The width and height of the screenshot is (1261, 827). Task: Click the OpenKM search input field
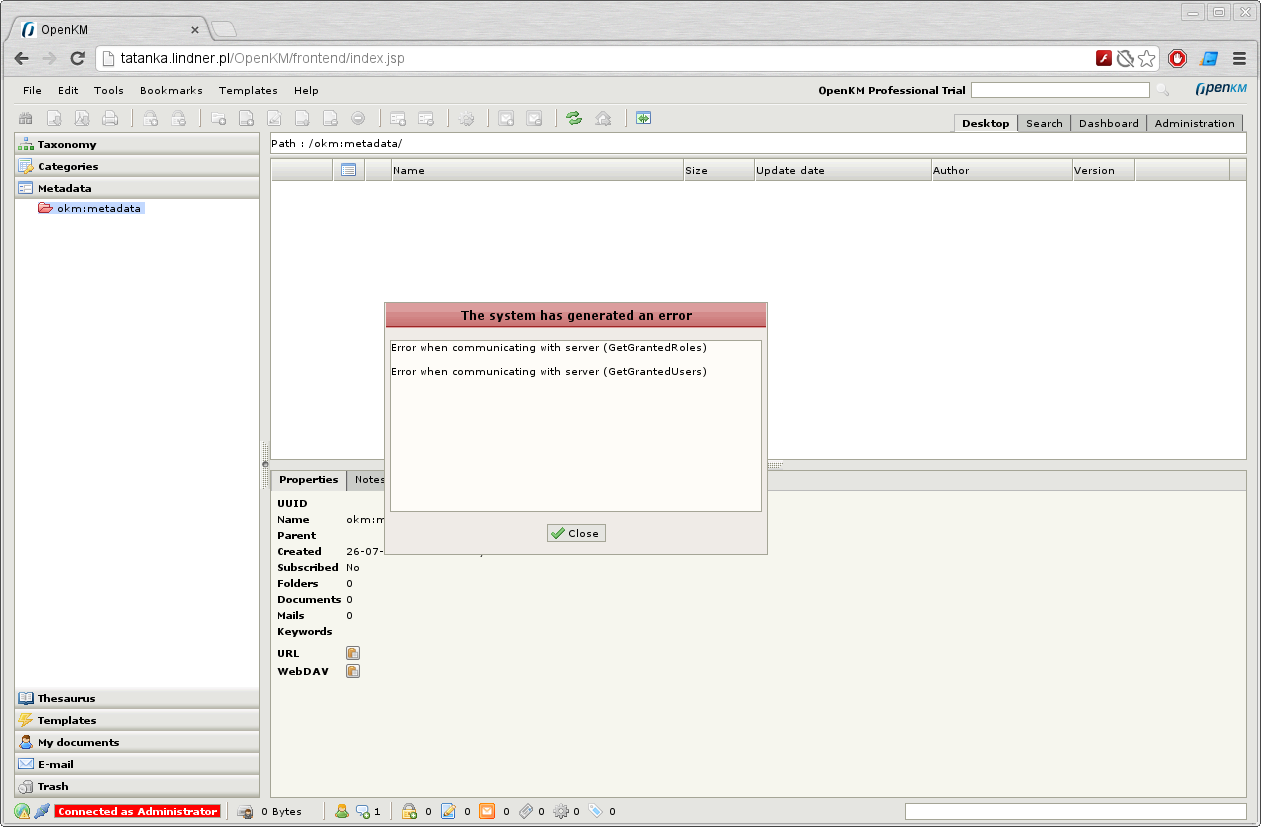click(1060, 90)
